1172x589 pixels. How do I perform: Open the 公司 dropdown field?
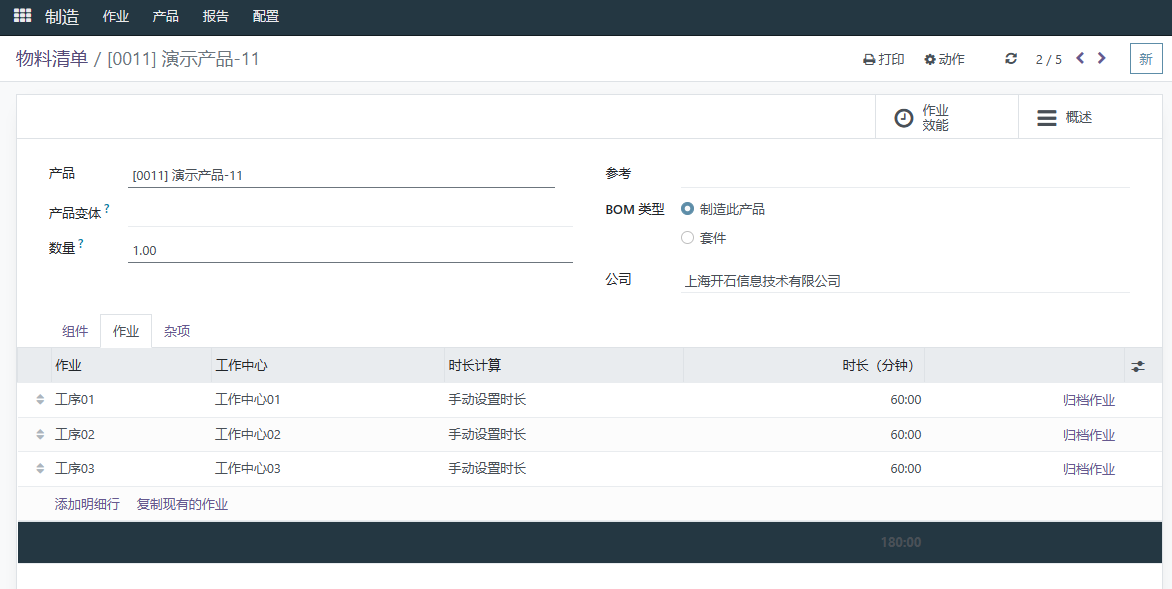coord(905,281)
